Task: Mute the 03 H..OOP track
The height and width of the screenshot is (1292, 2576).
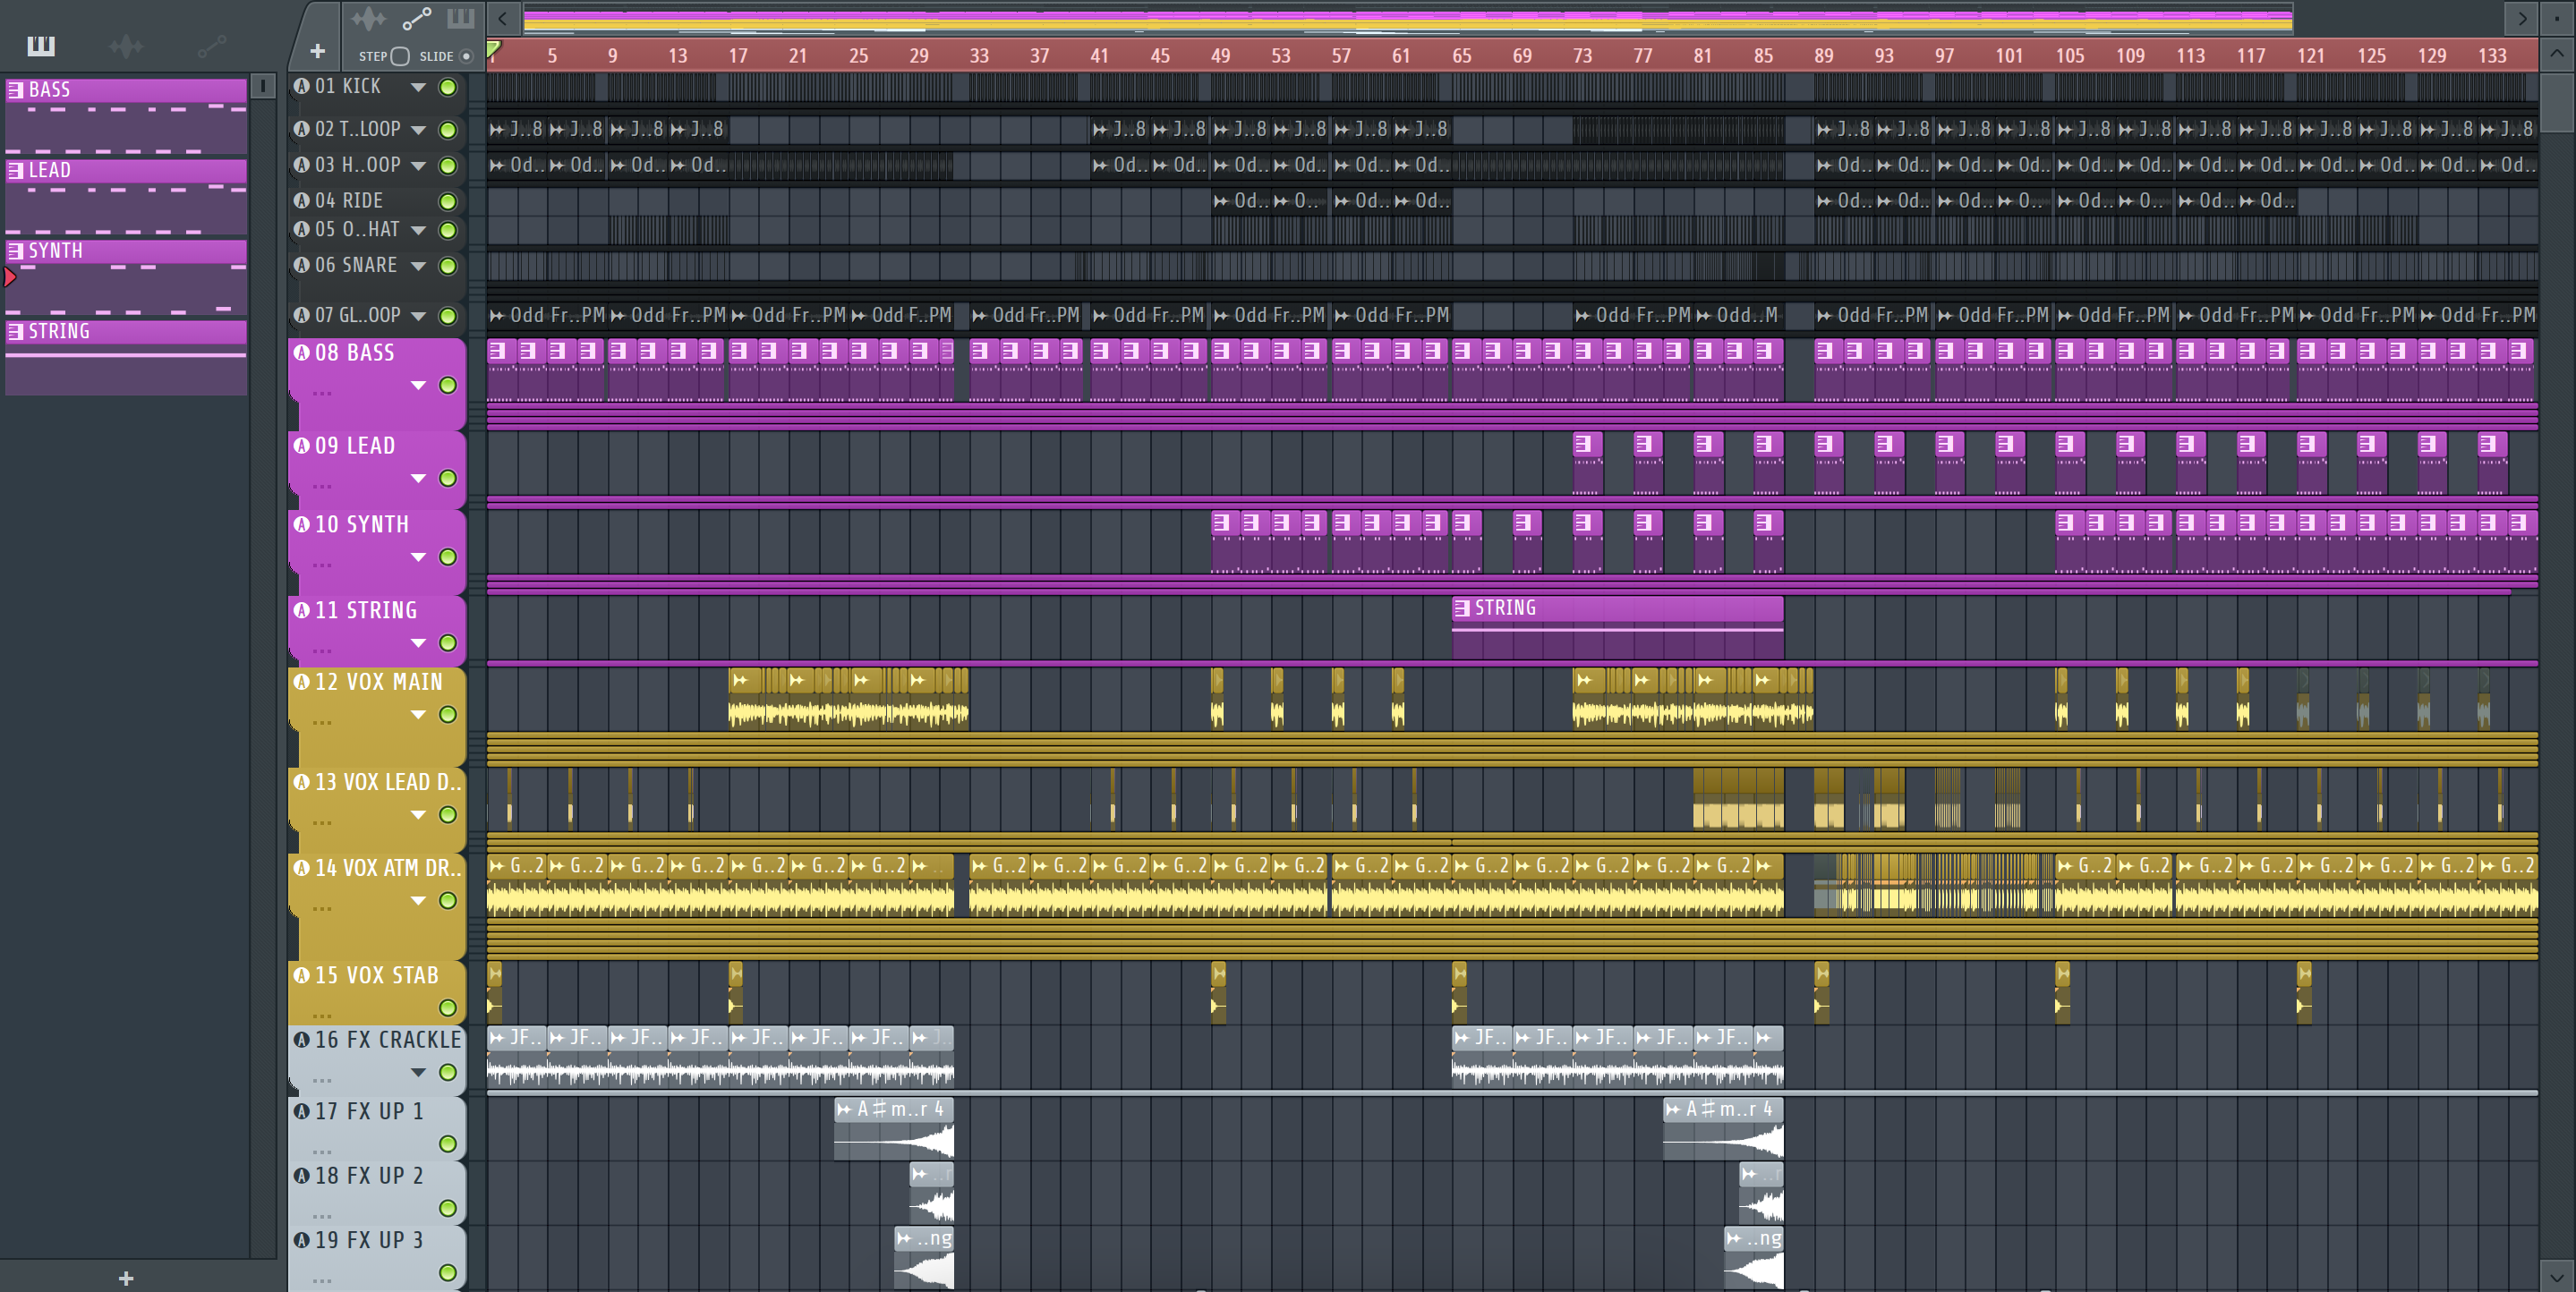Action: click(448, 166)
